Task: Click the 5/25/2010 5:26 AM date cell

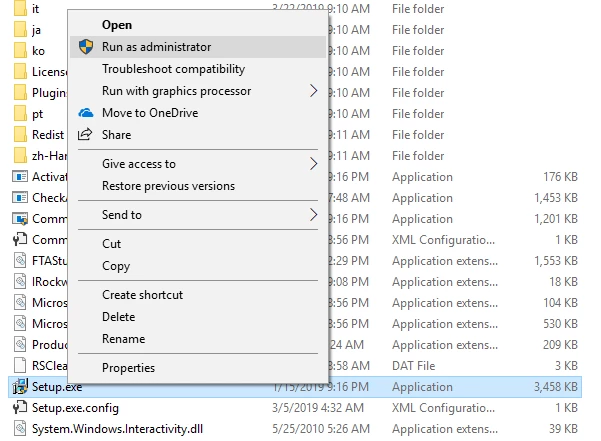Action: click(x=321, y=429)
